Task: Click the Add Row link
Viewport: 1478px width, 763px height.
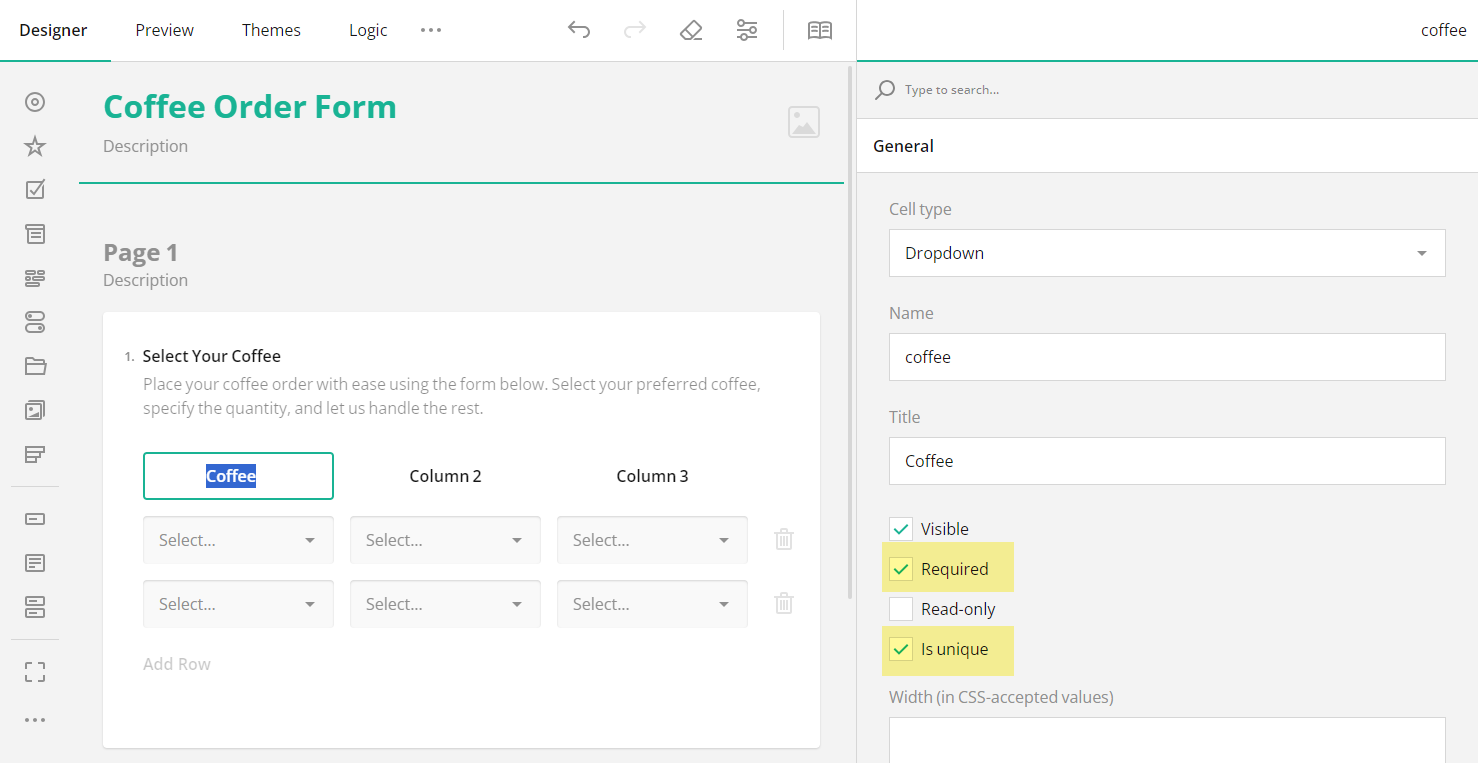Action: pos(176,663)
